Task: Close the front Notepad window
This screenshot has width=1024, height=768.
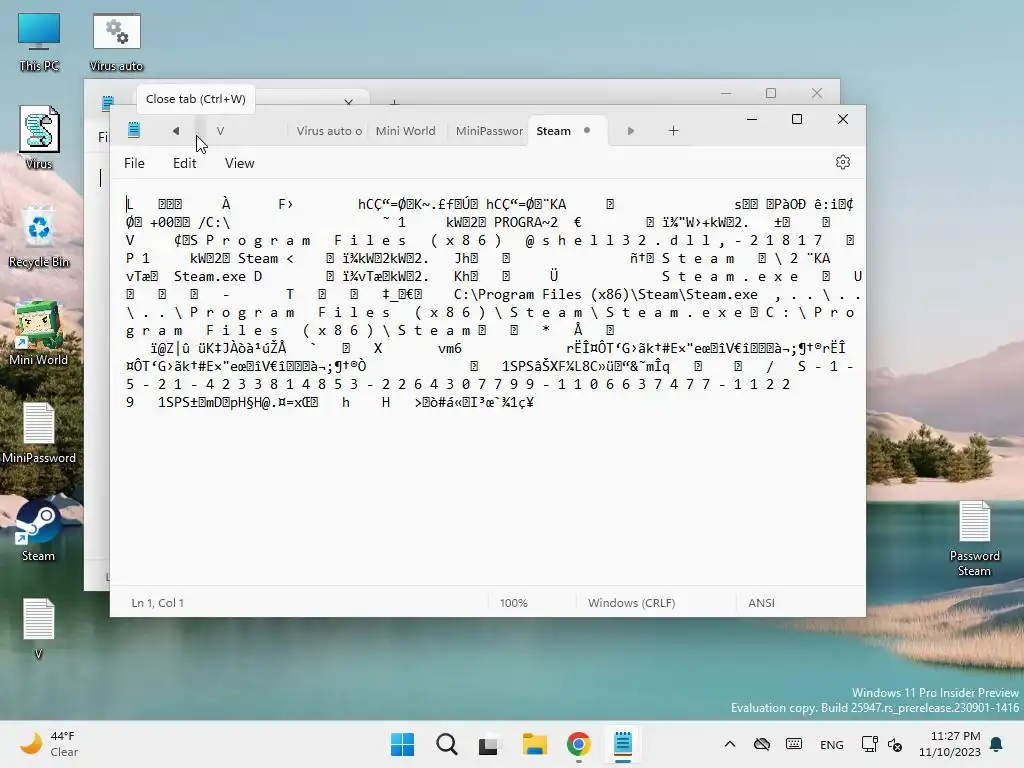Action: point(842,119)
